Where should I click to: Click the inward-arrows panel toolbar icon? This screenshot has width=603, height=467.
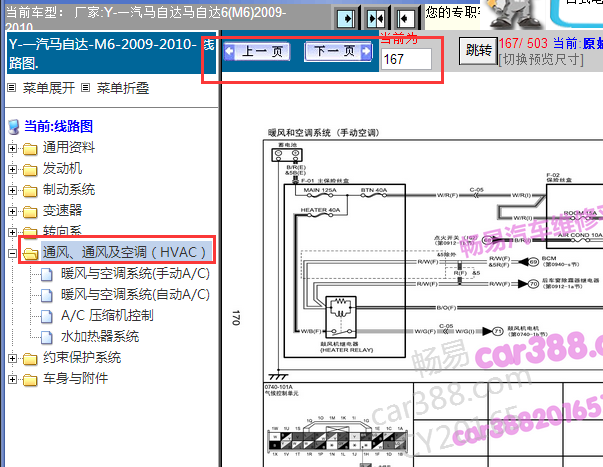[376, 18]
